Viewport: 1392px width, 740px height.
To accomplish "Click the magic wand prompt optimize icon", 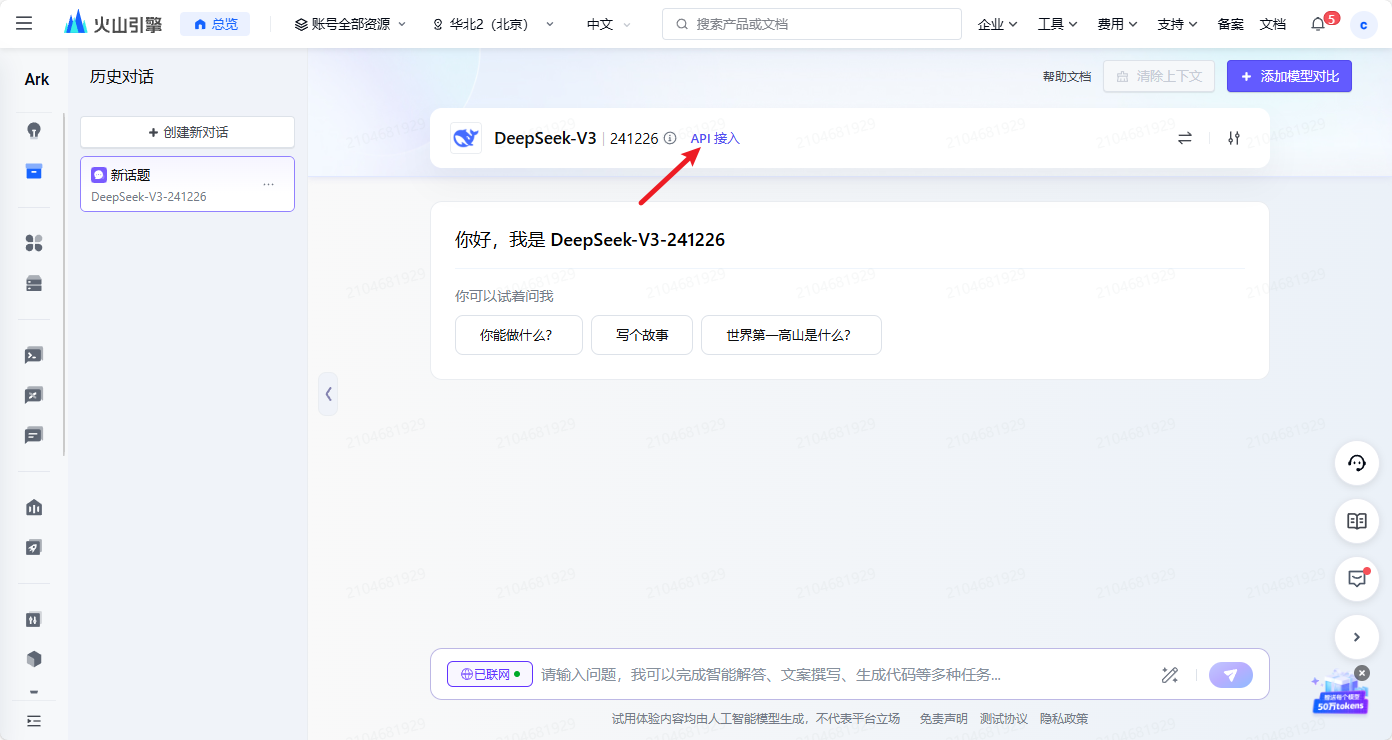I will 1170,675.
